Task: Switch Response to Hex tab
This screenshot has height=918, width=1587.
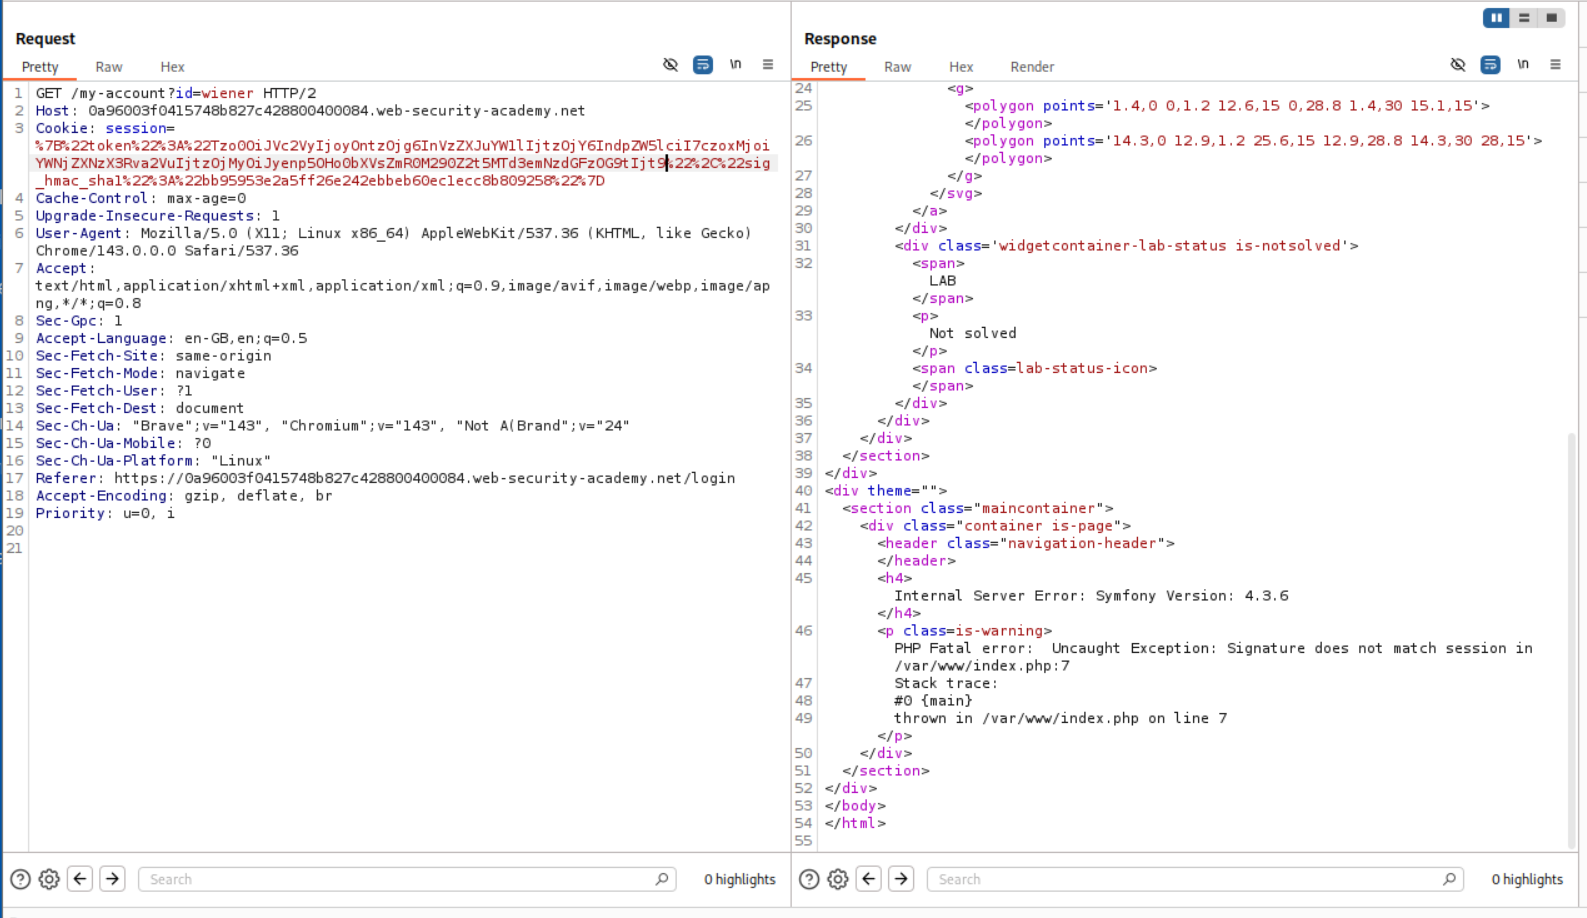Action: point(961,67)
